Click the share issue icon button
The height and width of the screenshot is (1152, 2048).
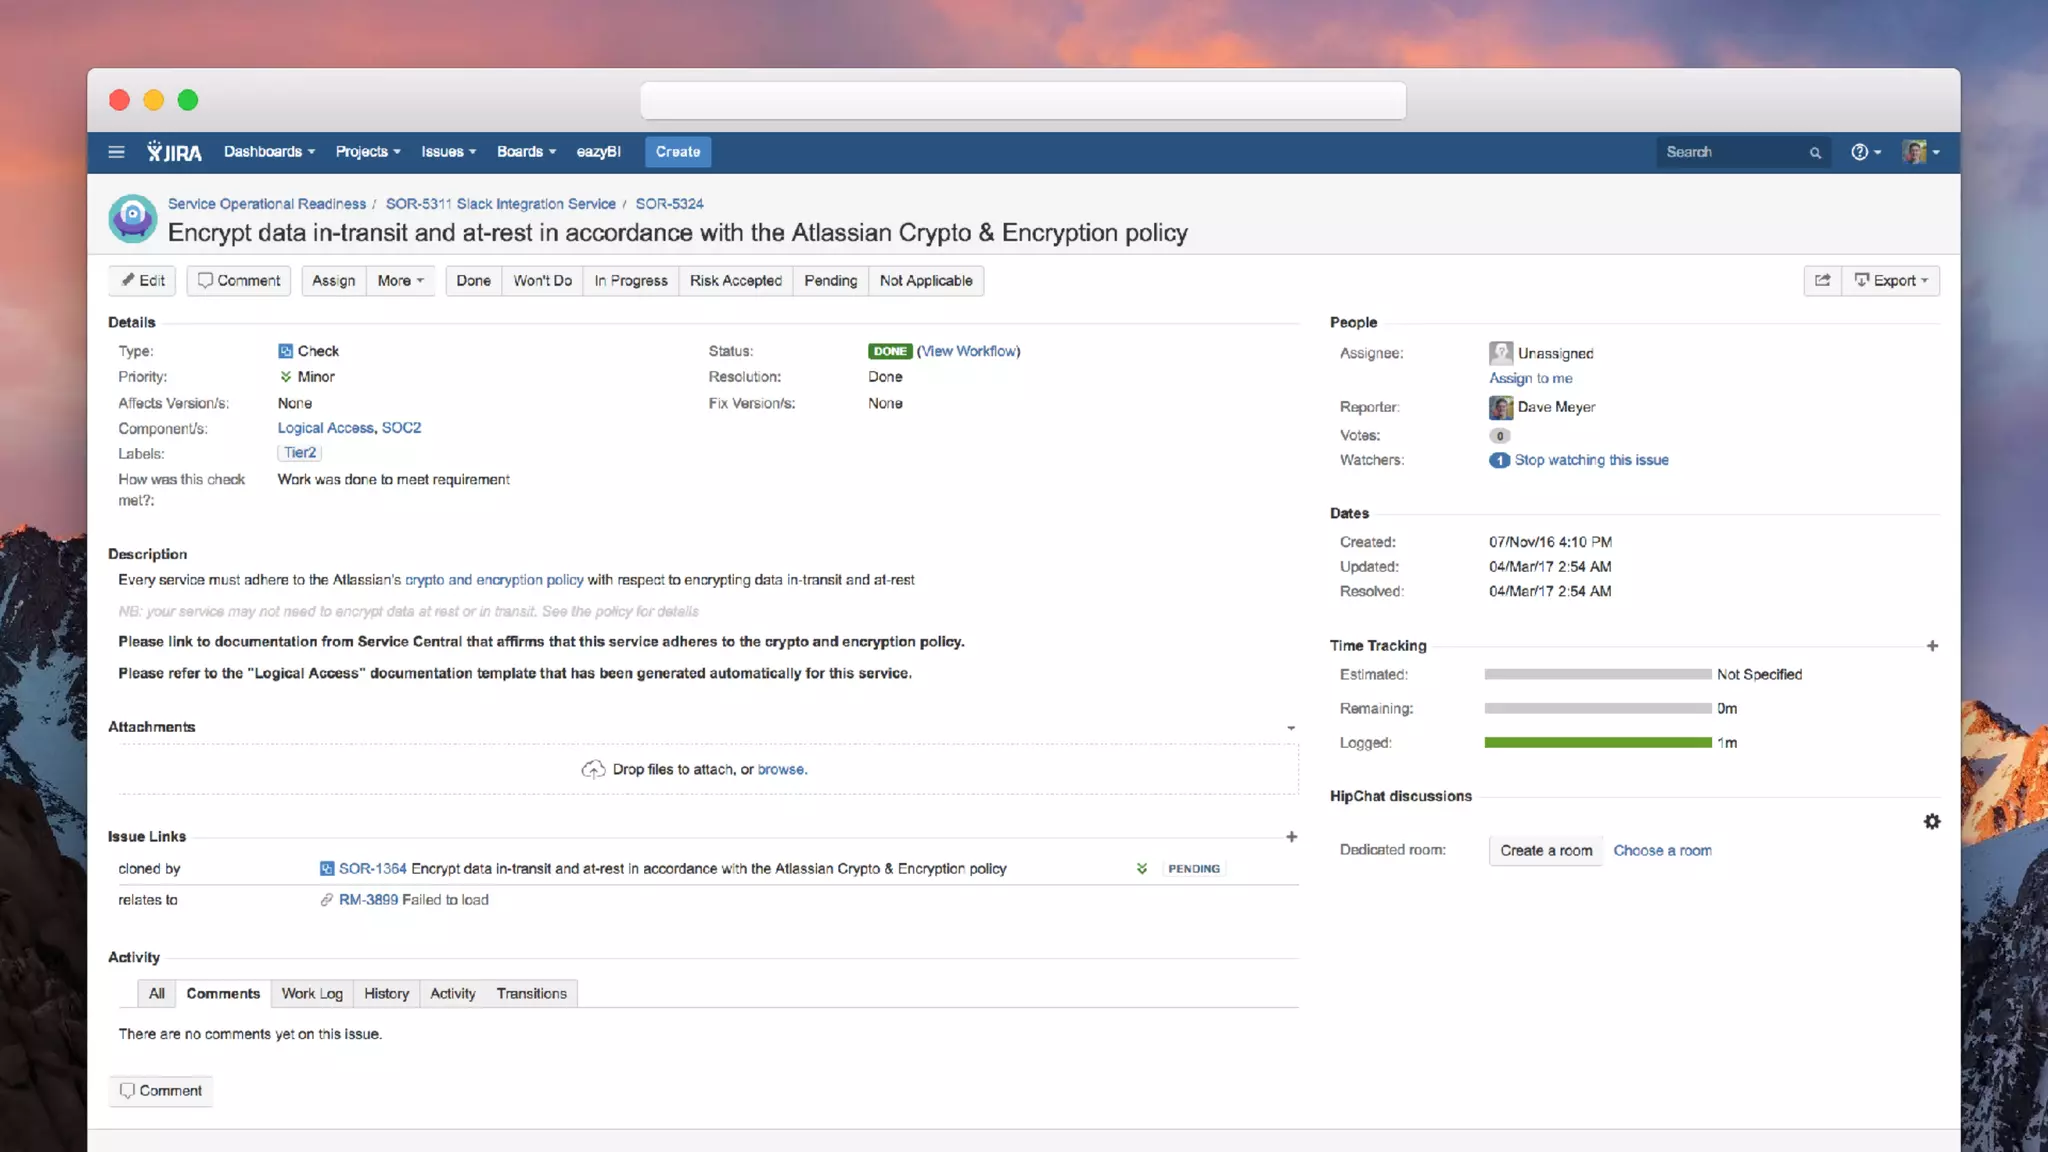[x=1822, y=281]
